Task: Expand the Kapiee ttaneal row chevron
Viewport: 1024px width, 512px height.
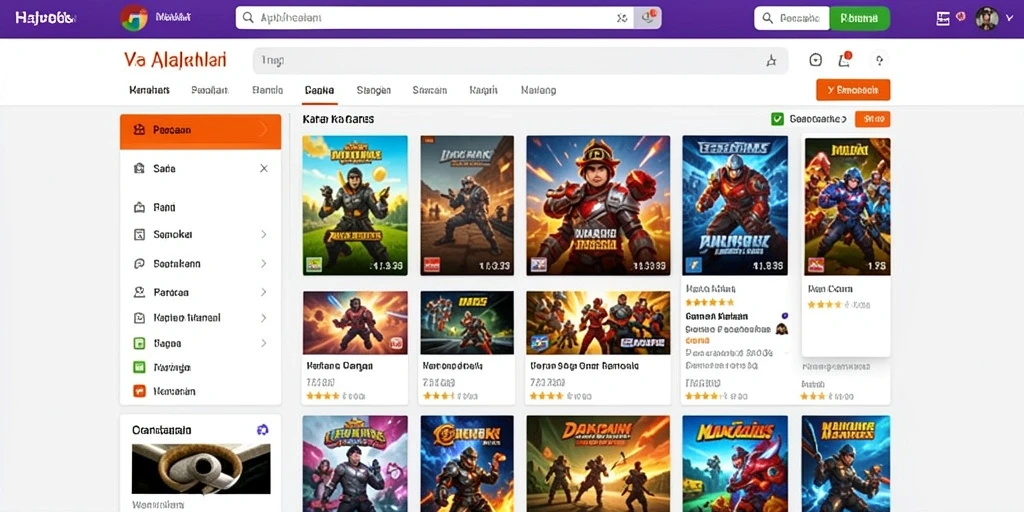Action: click(264, 318)
